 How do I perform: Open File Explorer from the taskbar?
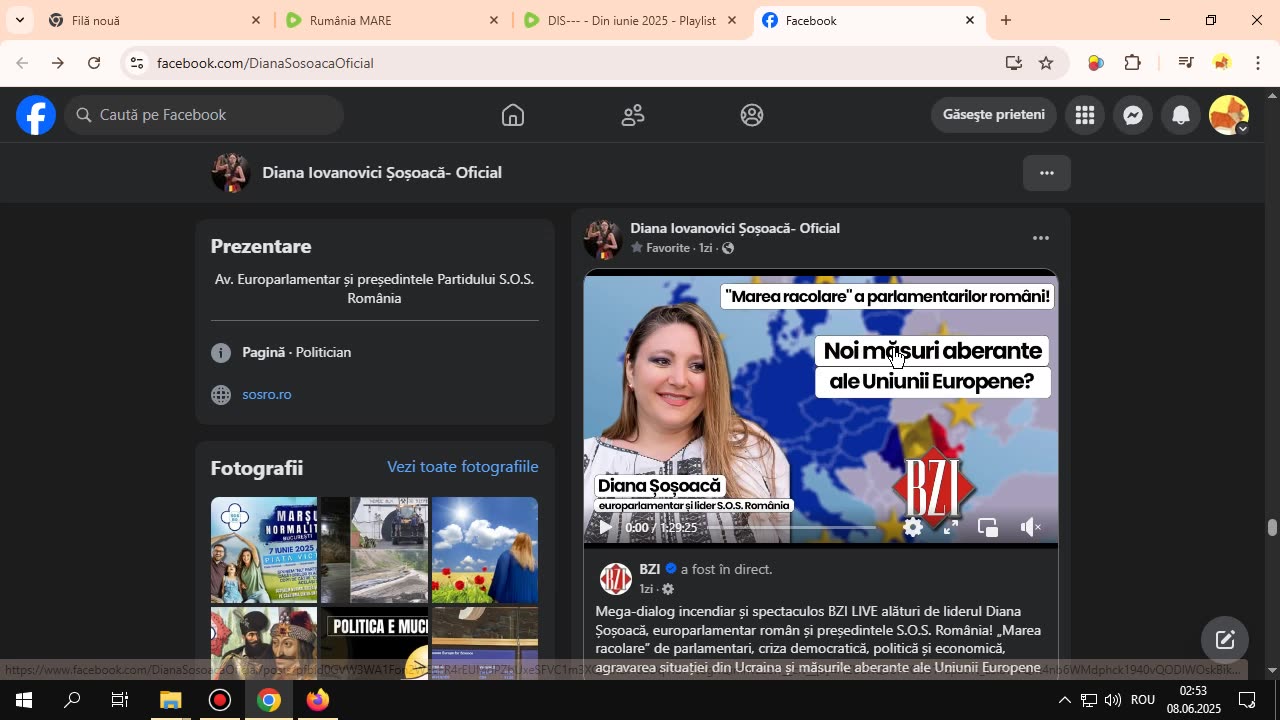[x=170, y=700]
